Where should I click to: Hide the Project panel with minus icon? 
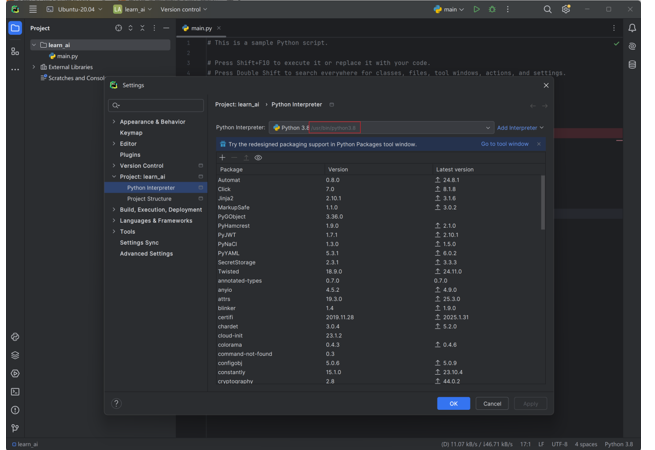pyautogui.click(x=166, y=28)
